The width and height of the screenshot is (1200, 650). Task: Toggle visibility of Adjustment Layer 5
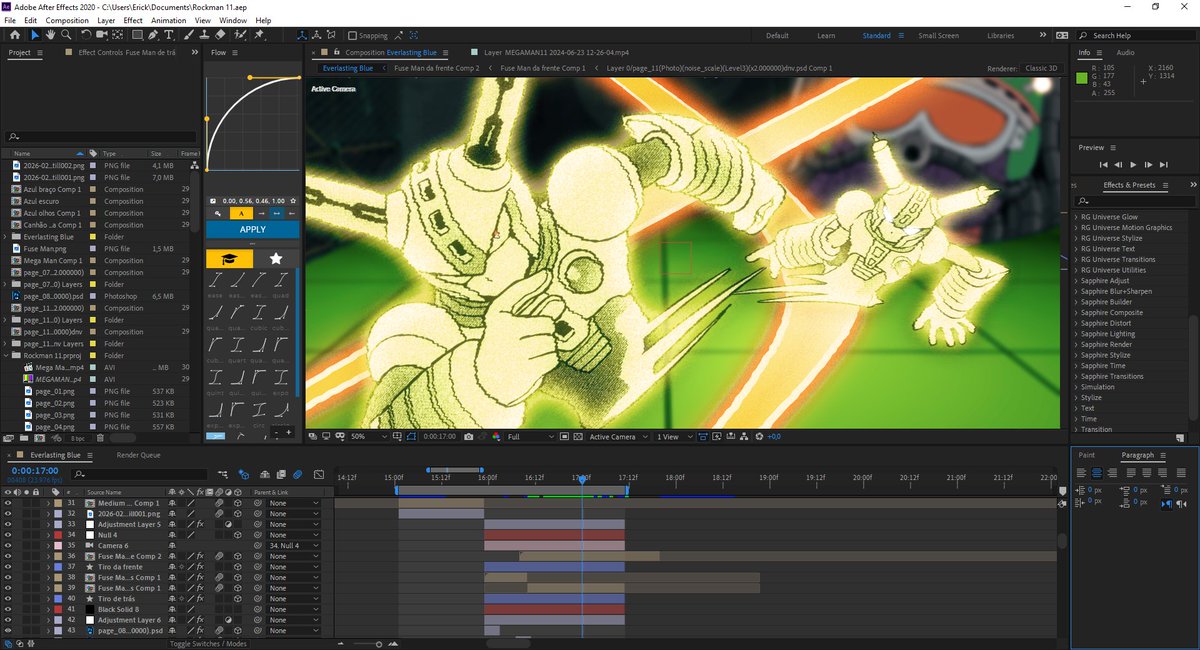point(8,525)
